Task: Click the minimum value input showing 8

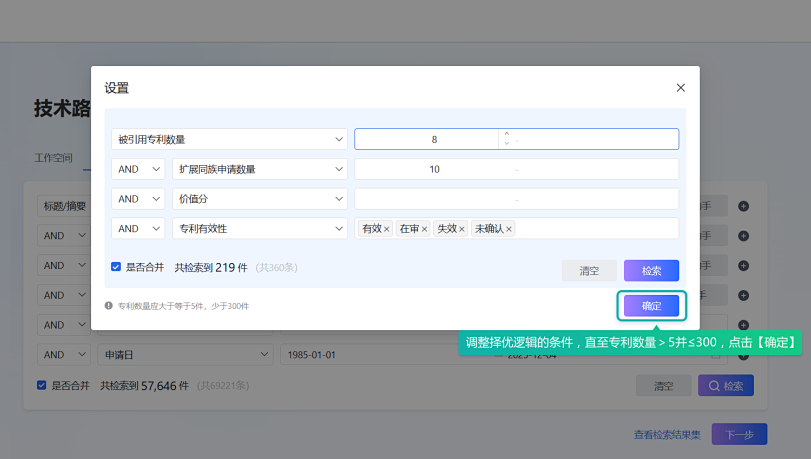Action: coord(434,139)
